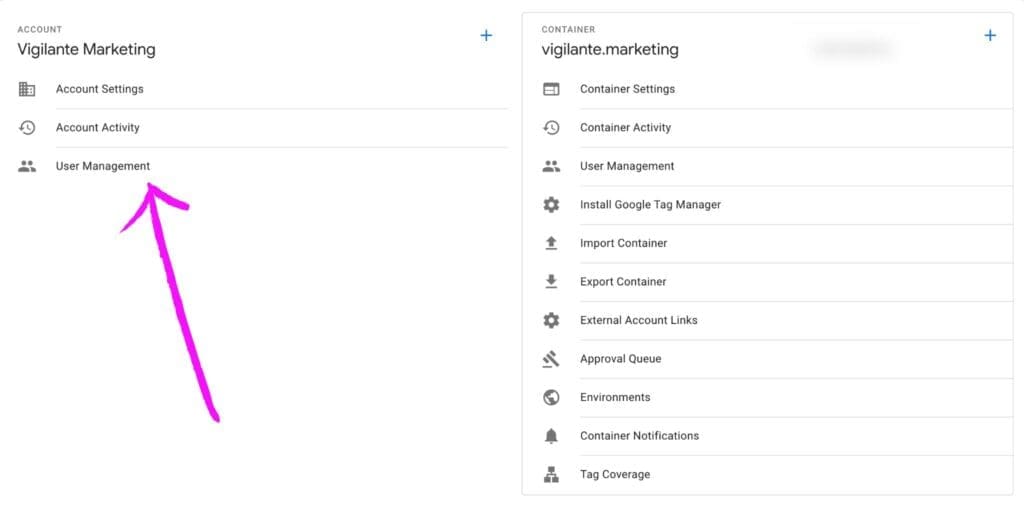Open Account Settings
Viewport: 1024px width, 505px height.
tap(99, 89)
